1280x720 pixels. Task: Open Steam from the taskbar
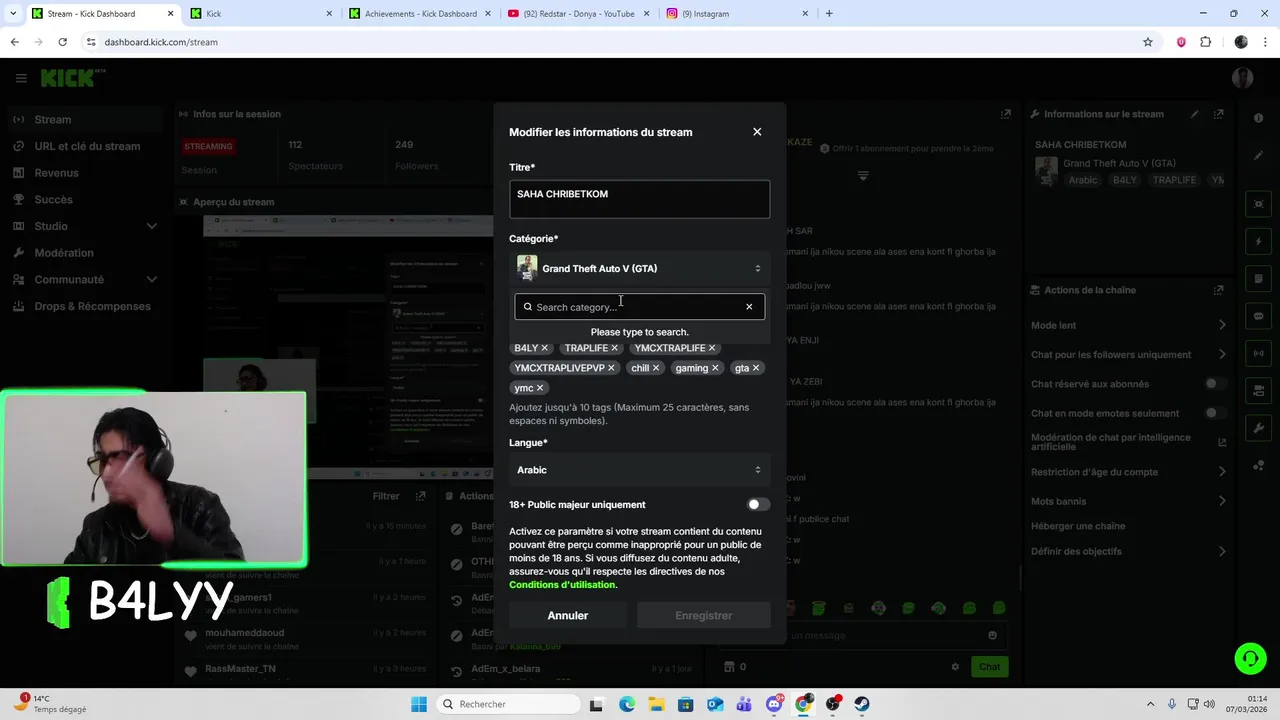[862, 704]
